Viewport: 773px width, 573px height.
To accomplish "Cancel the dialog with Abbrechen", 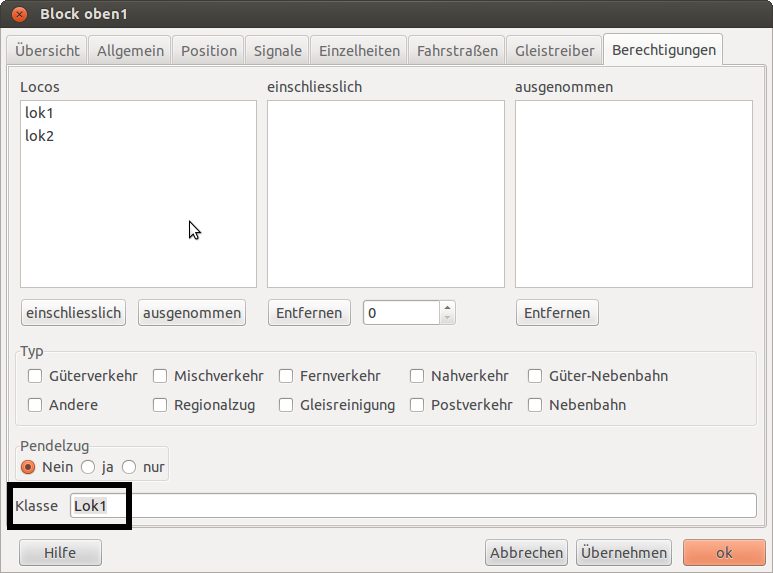I will pos(527,553).
